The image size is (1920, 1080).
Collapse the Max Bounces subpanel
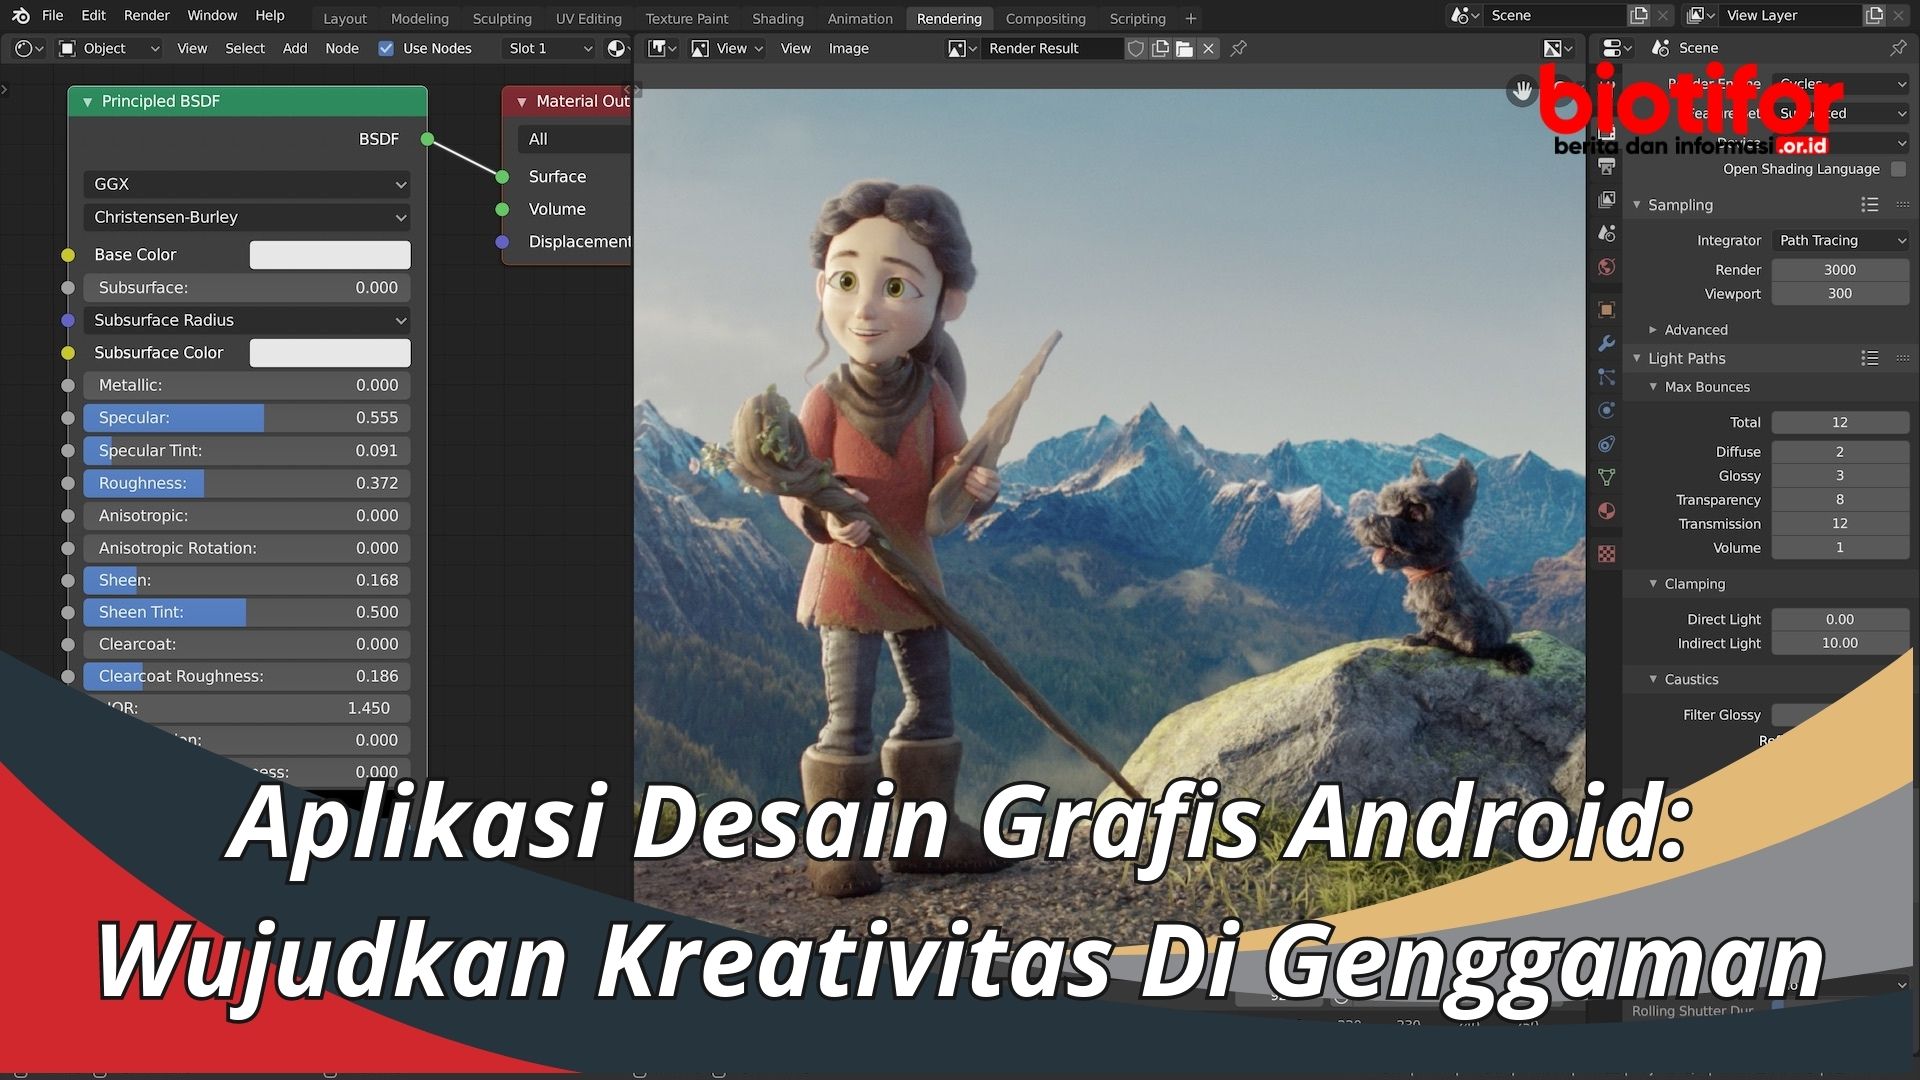coord(1653,387)
